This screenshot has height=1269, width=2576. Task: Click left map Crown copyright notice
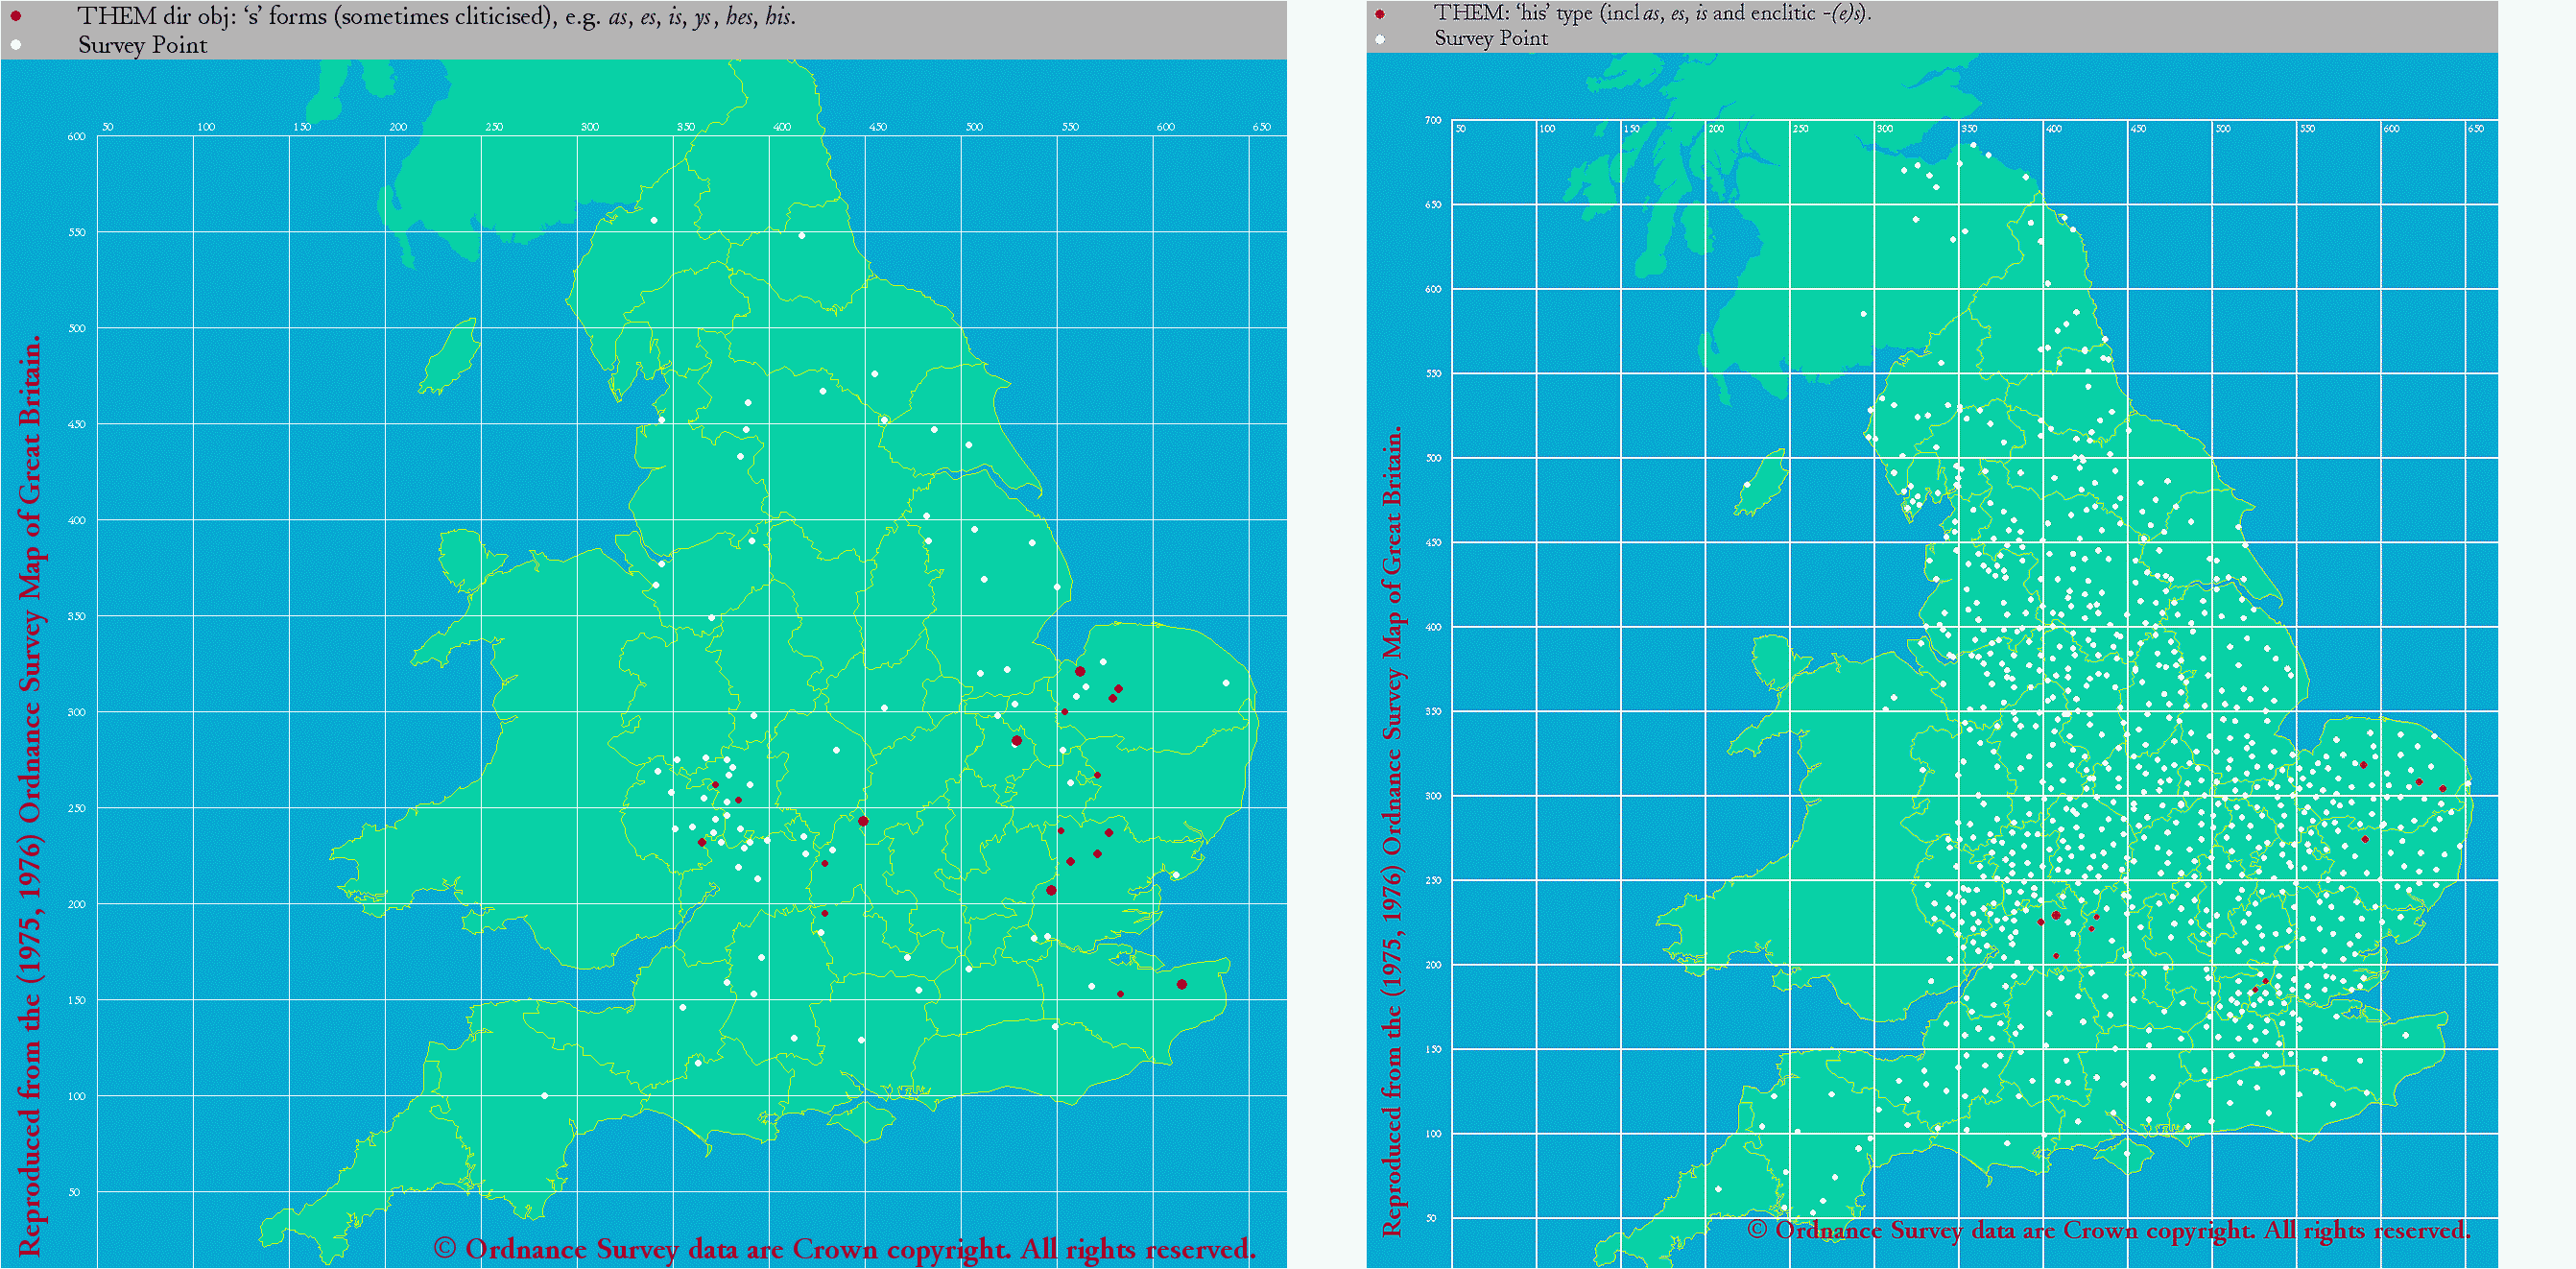point(844,1248)
